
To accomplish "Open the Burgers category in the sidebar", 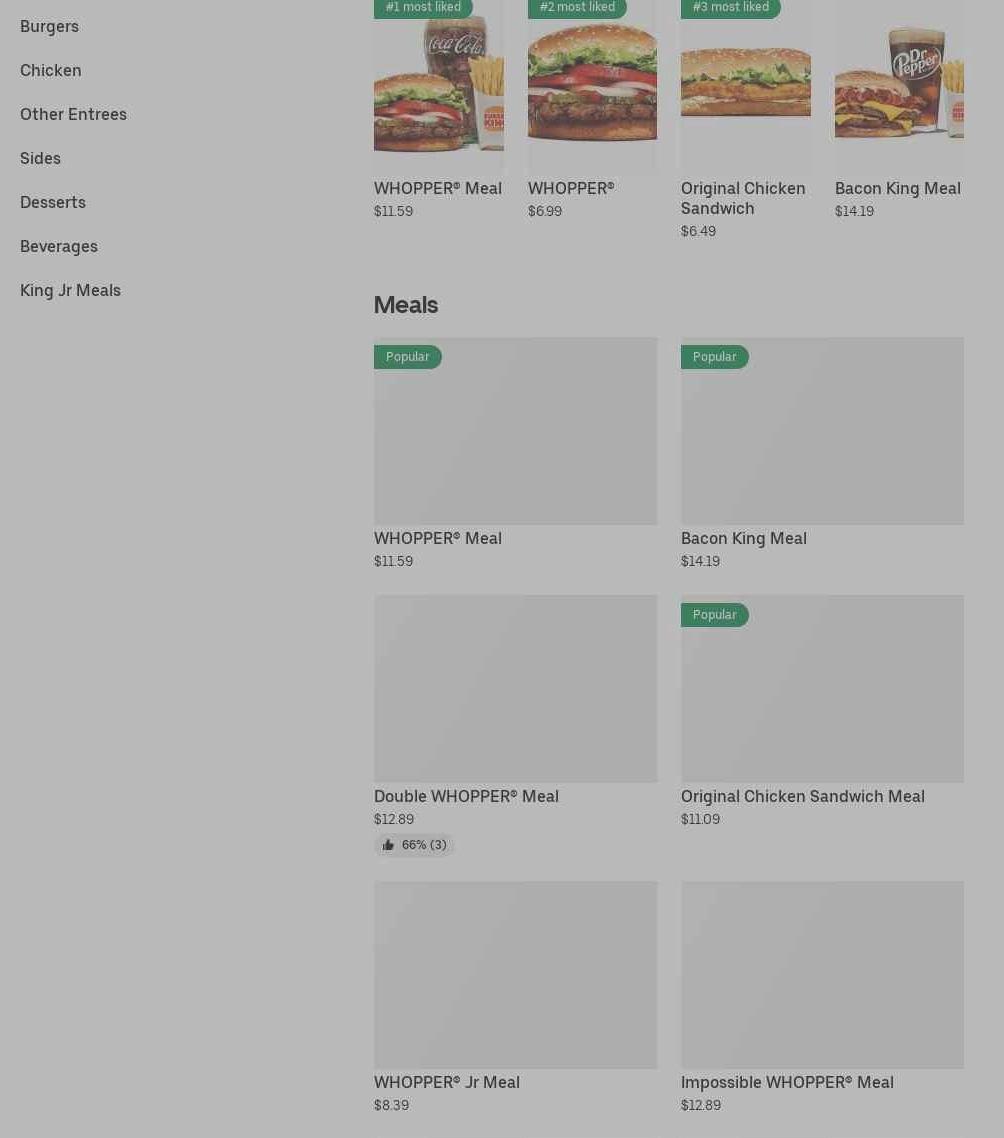I will pos(49,26).
